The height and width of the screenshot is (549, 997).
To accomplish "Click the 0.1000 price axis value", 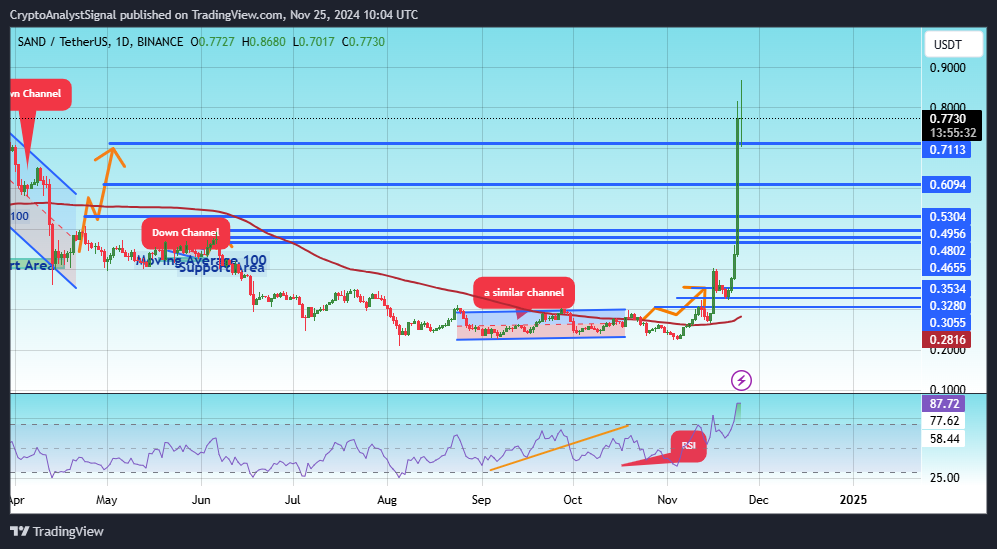I will pyautogui.click(x=947, y=389).
